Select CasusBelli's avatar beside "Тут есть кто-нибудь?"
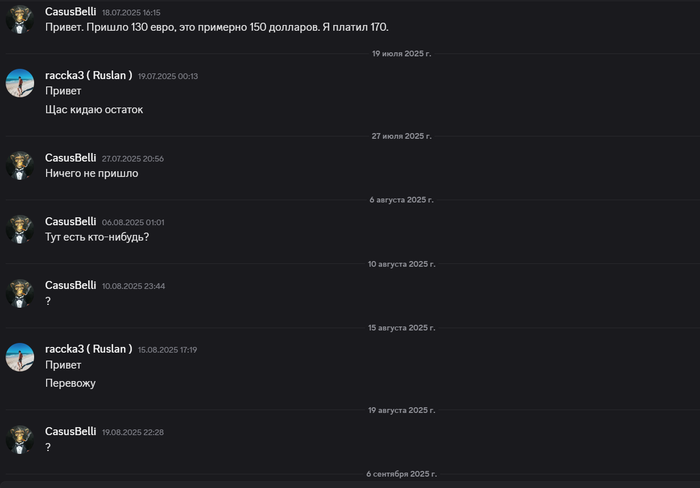This screenshot has height=488, width=700. [20, 229]
